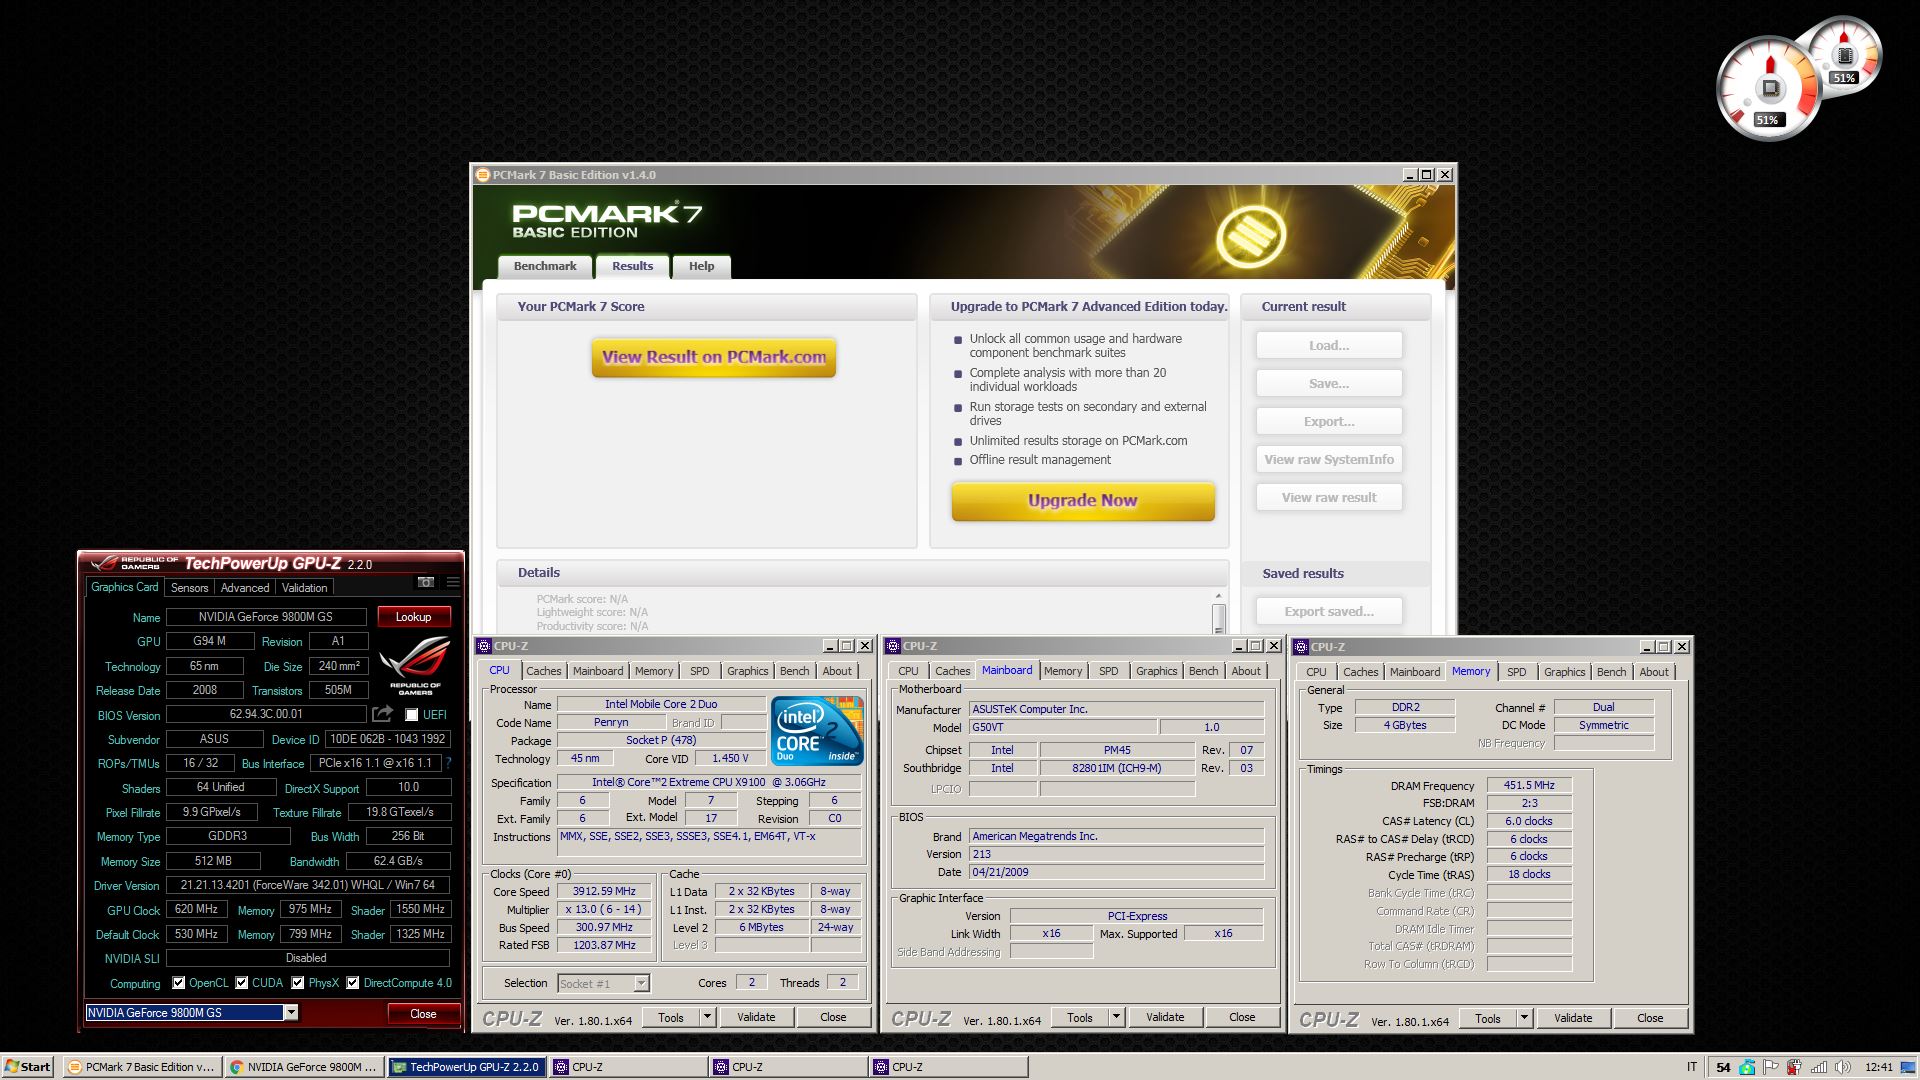Image resolution: width=1920 pixels, height=1080 pixels.
Task: Switch to the Benchmark tab in PCMark 7
Action: tap(545, 266)
